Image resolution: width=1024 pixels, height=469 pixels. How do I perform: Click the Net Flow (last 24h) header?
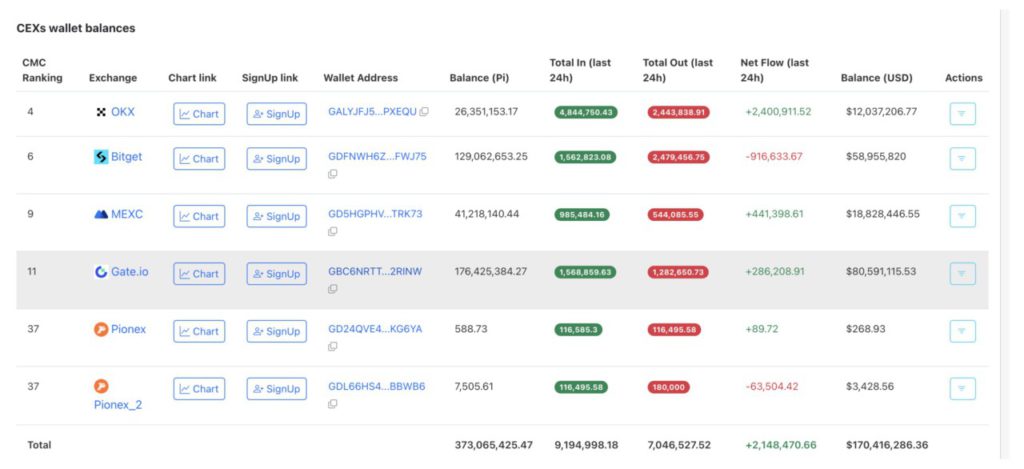[775, 71]
